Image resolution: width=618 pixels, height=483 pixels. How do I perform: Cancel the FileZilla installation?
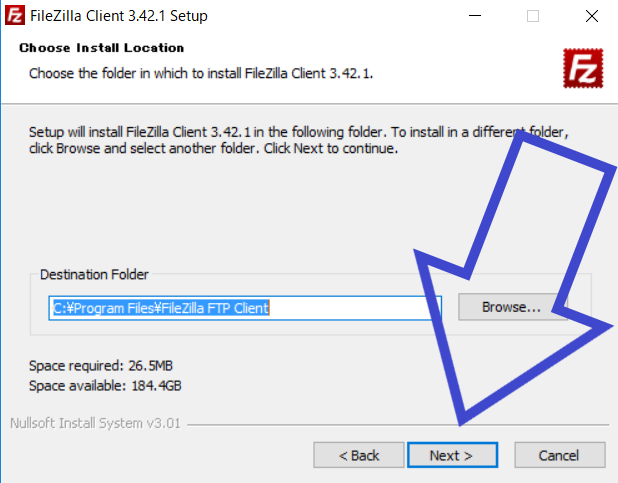coord(560,455)
